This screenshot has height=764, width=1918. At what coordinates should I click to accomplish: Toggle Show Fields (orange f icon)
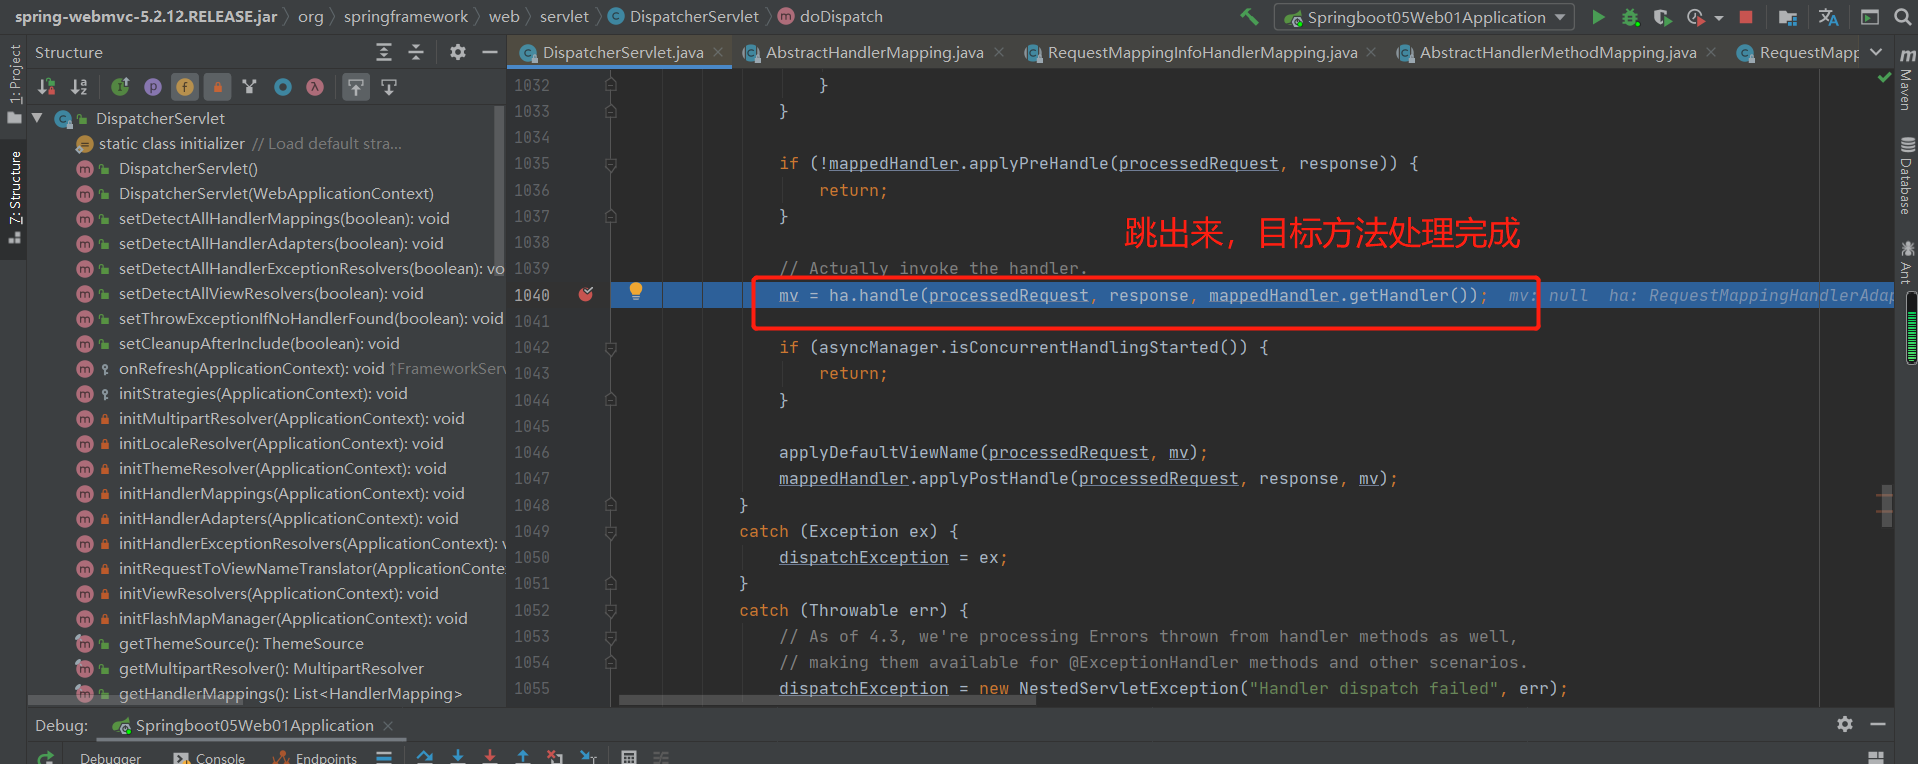(185, 87)
